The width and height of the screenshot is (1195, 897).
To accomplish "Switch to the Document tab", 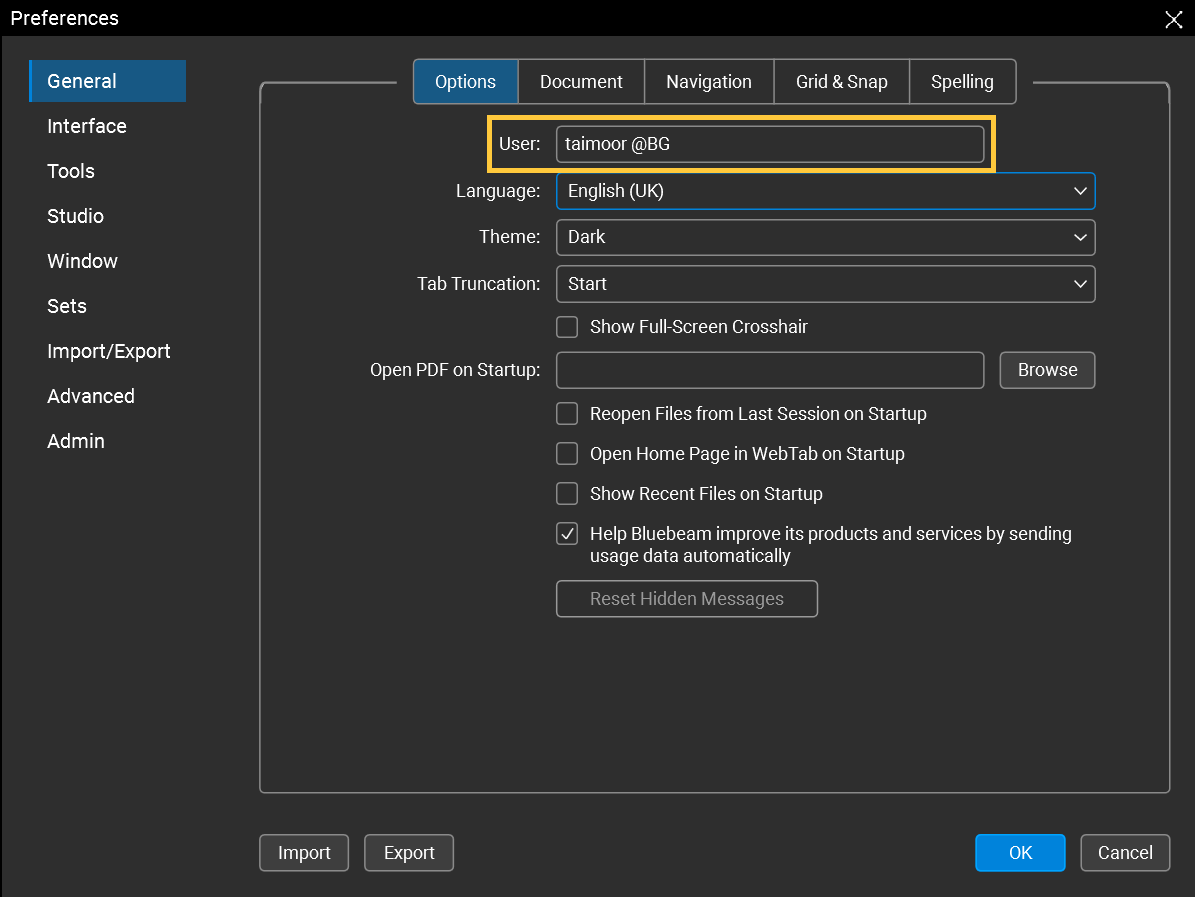I will pyautogui.click(x=580, y=81).
